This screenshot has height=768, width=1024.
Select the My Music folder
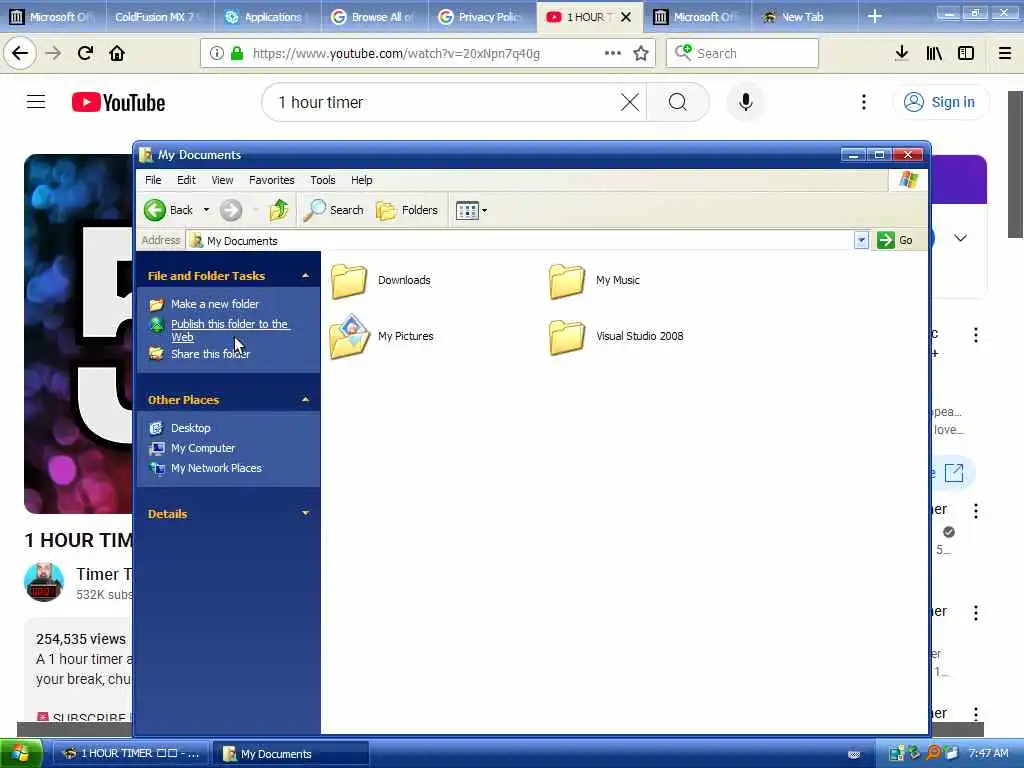(x=594, y=281)
